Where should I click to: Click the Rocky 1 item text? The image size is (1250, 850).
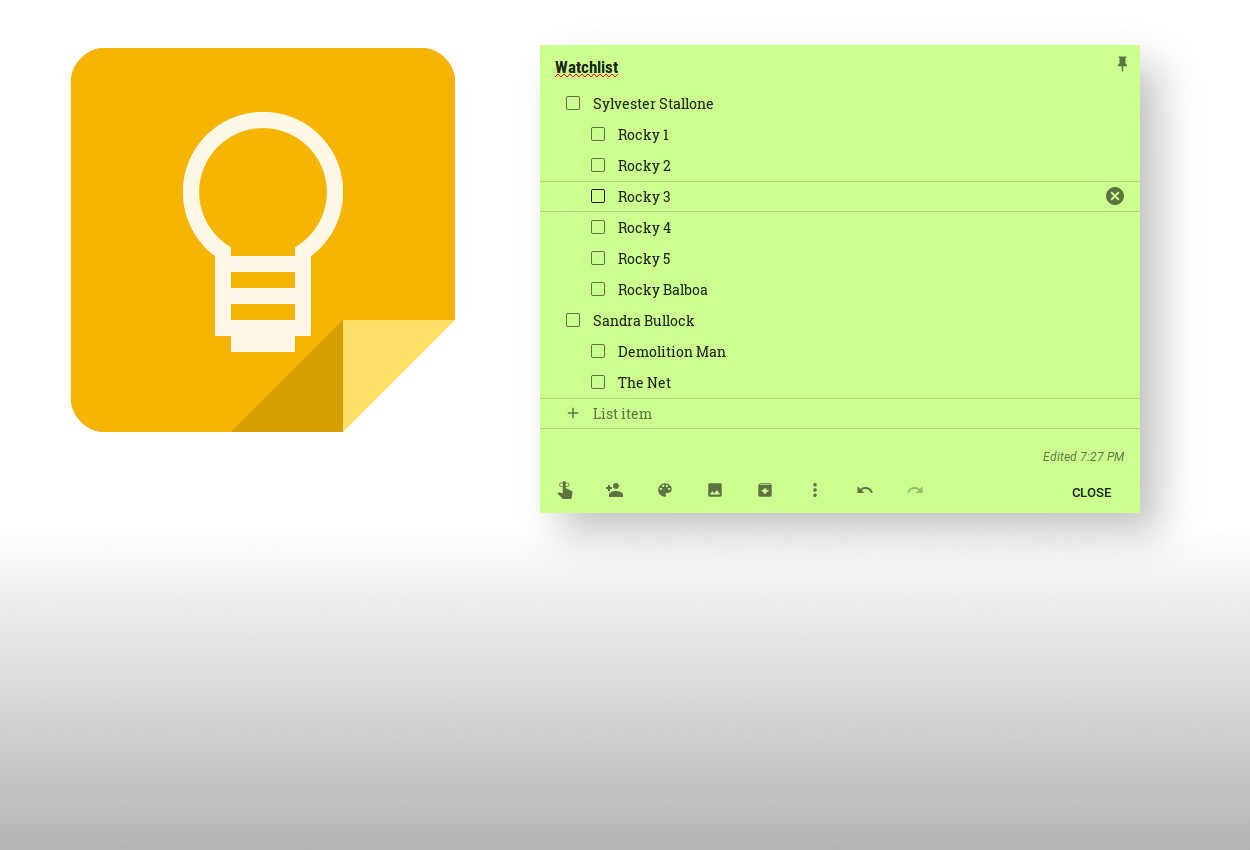643,135
